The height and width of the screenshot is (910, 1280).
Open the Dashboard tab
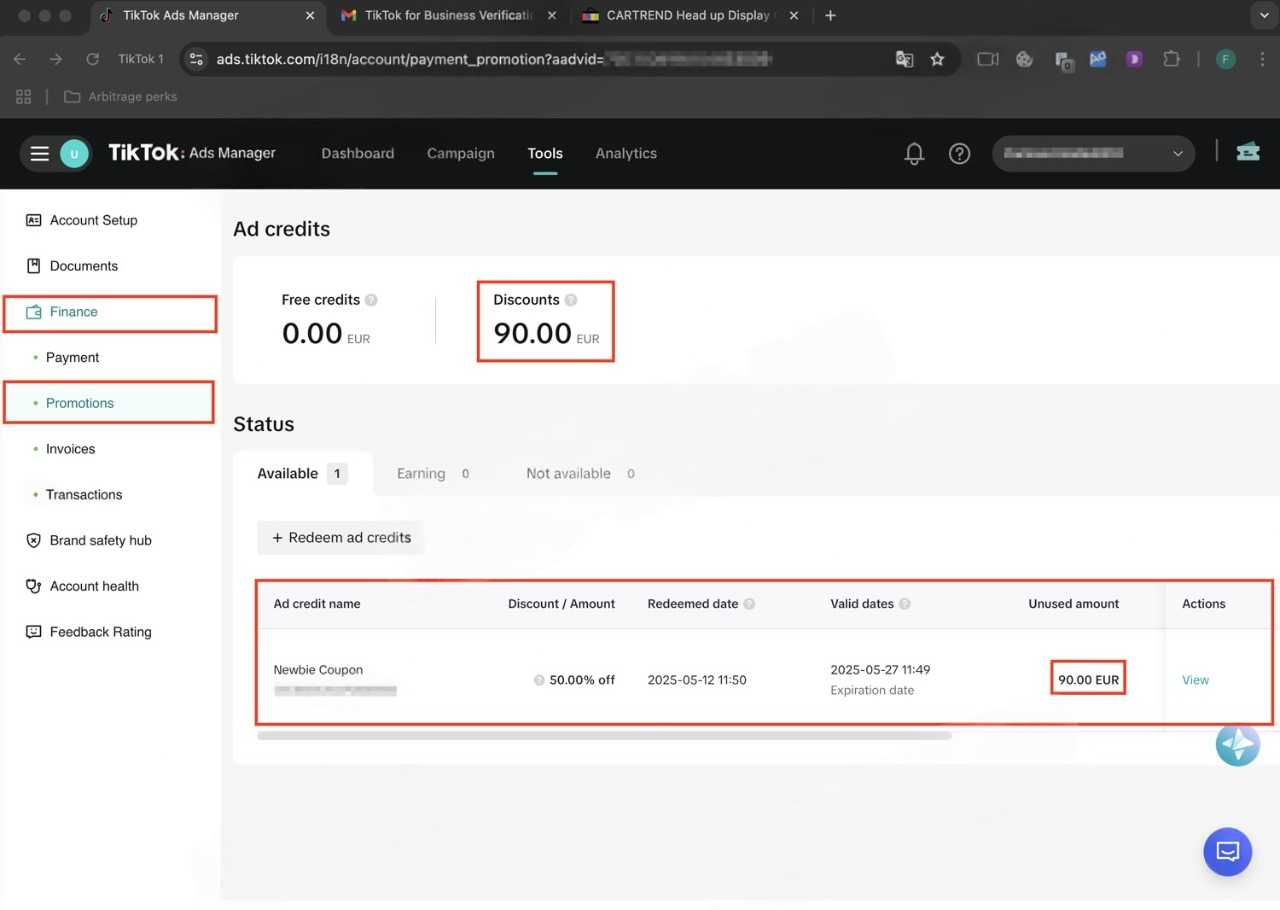[x=358, y=154]
